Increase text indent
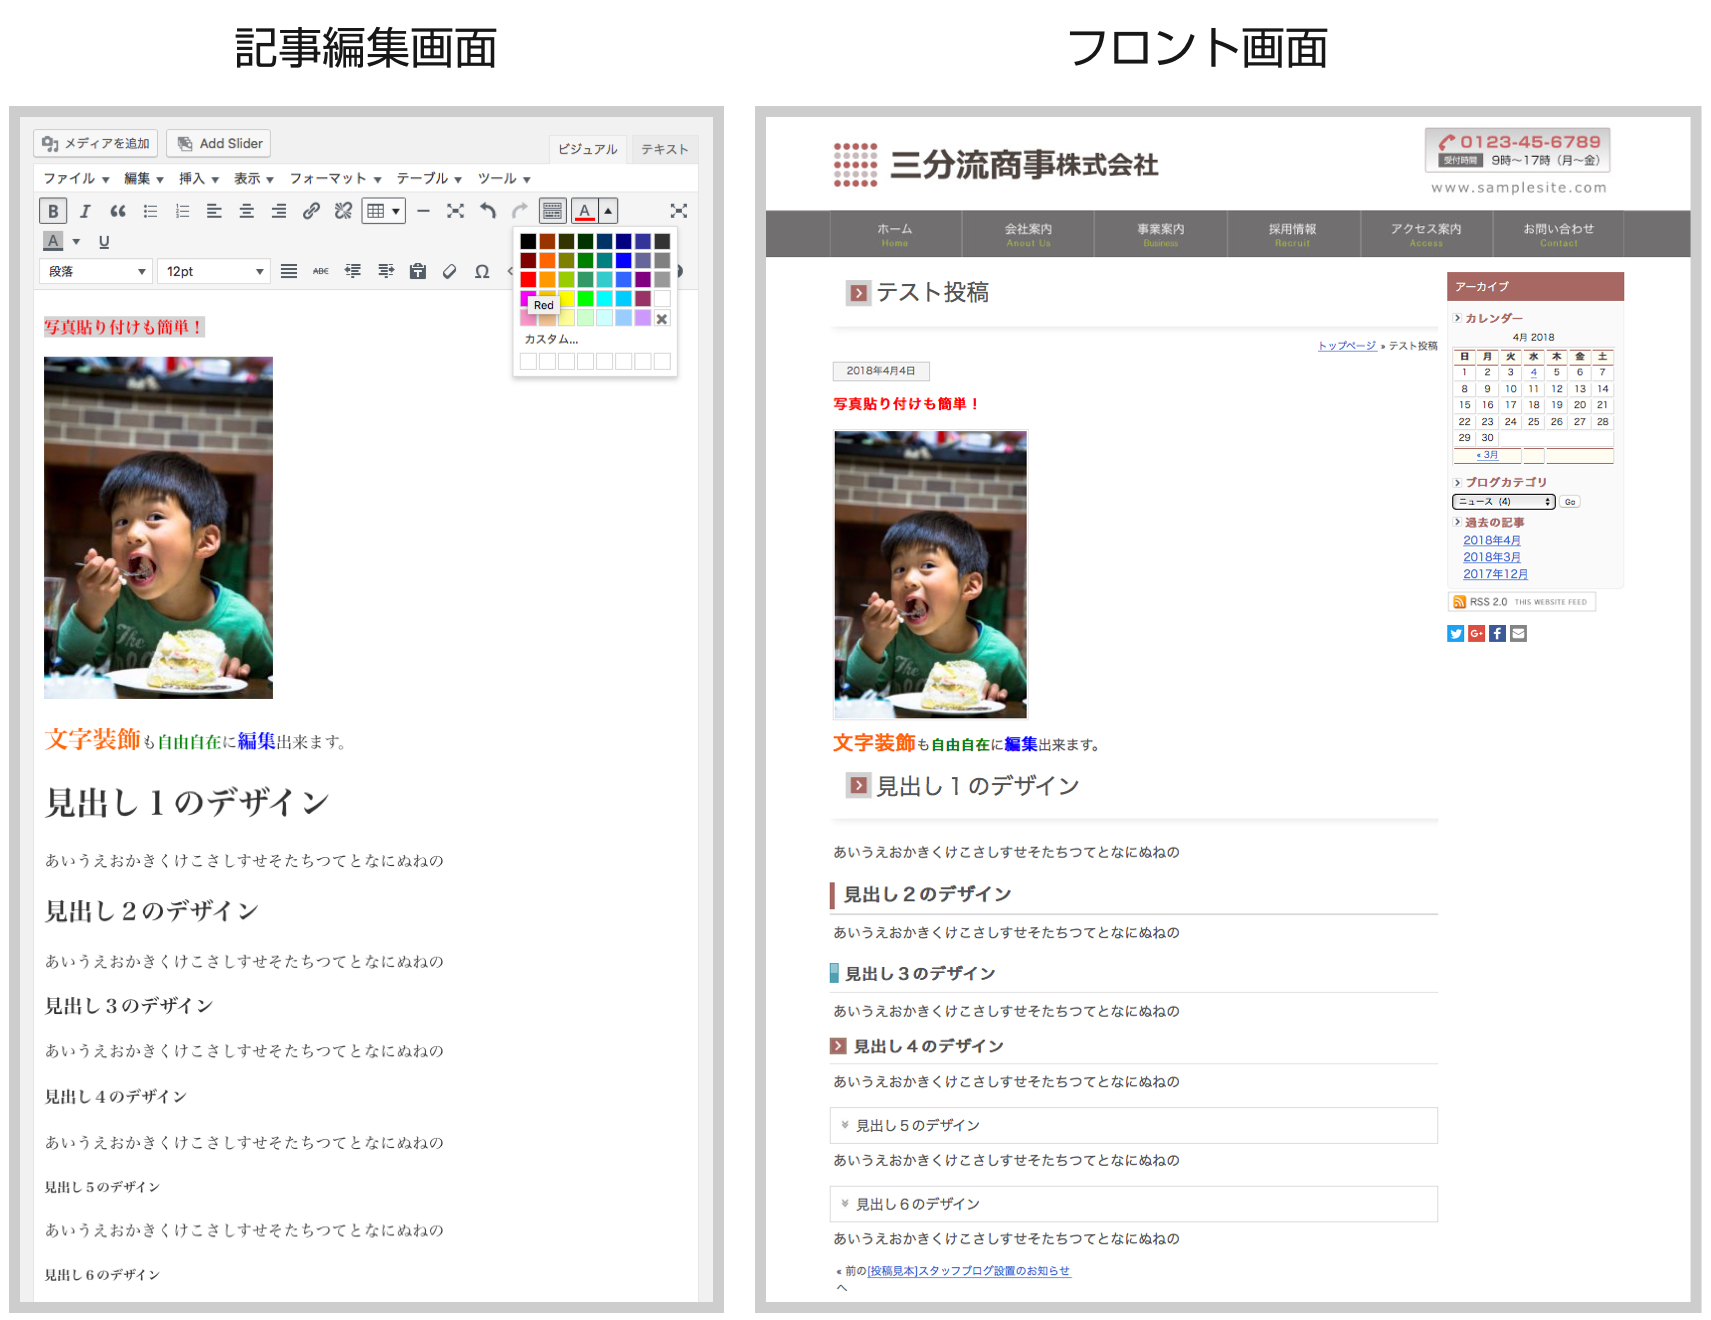 [x=386, y=271]
